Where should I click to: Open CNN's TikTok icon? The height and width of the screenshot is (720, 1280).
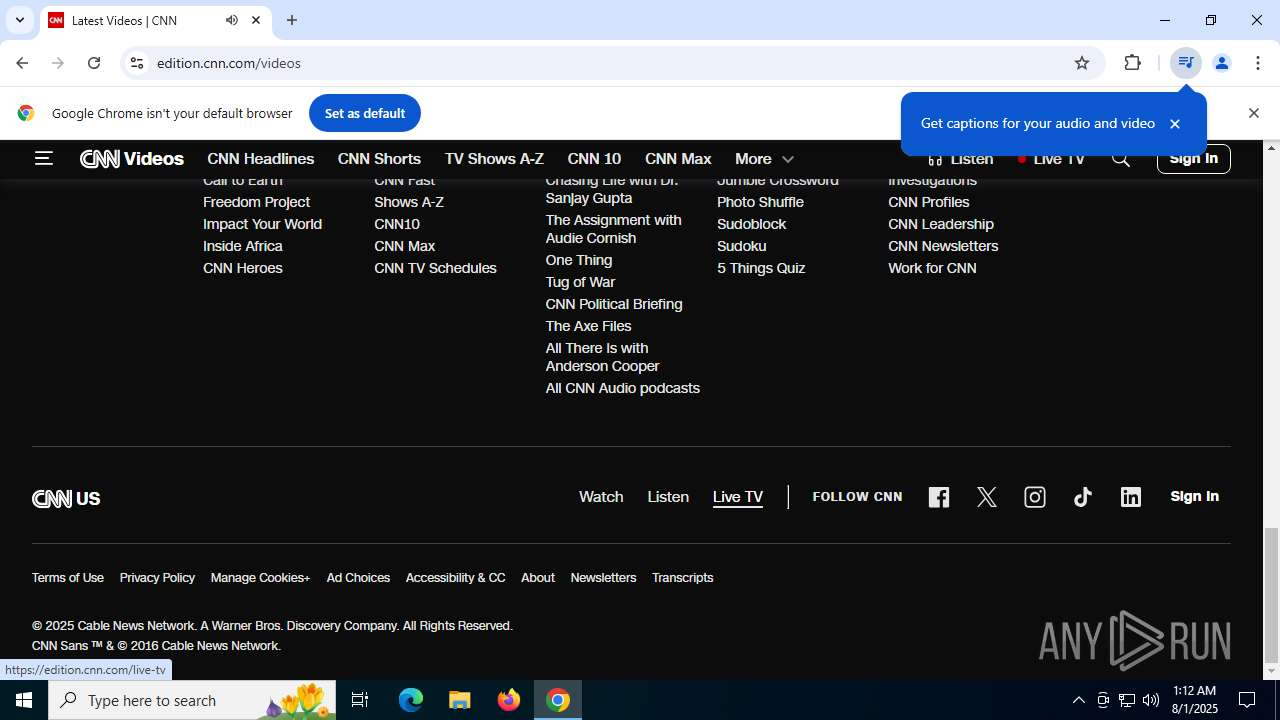click(1083, 497)
